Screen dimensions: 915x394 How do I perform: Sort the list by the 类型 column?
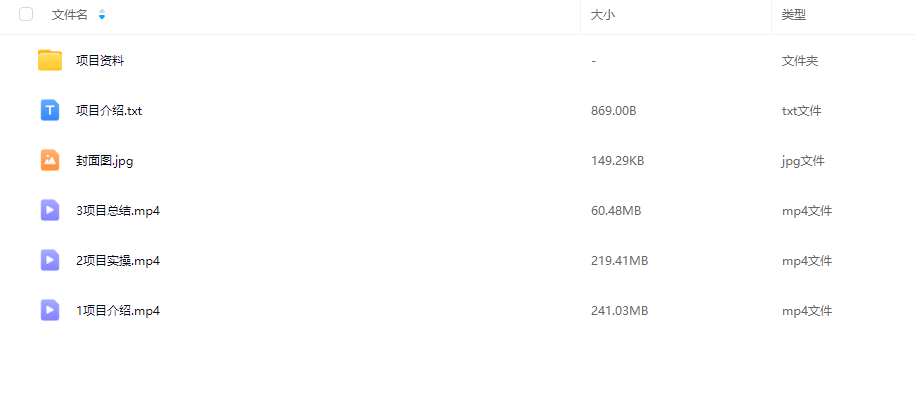[794, 15]
